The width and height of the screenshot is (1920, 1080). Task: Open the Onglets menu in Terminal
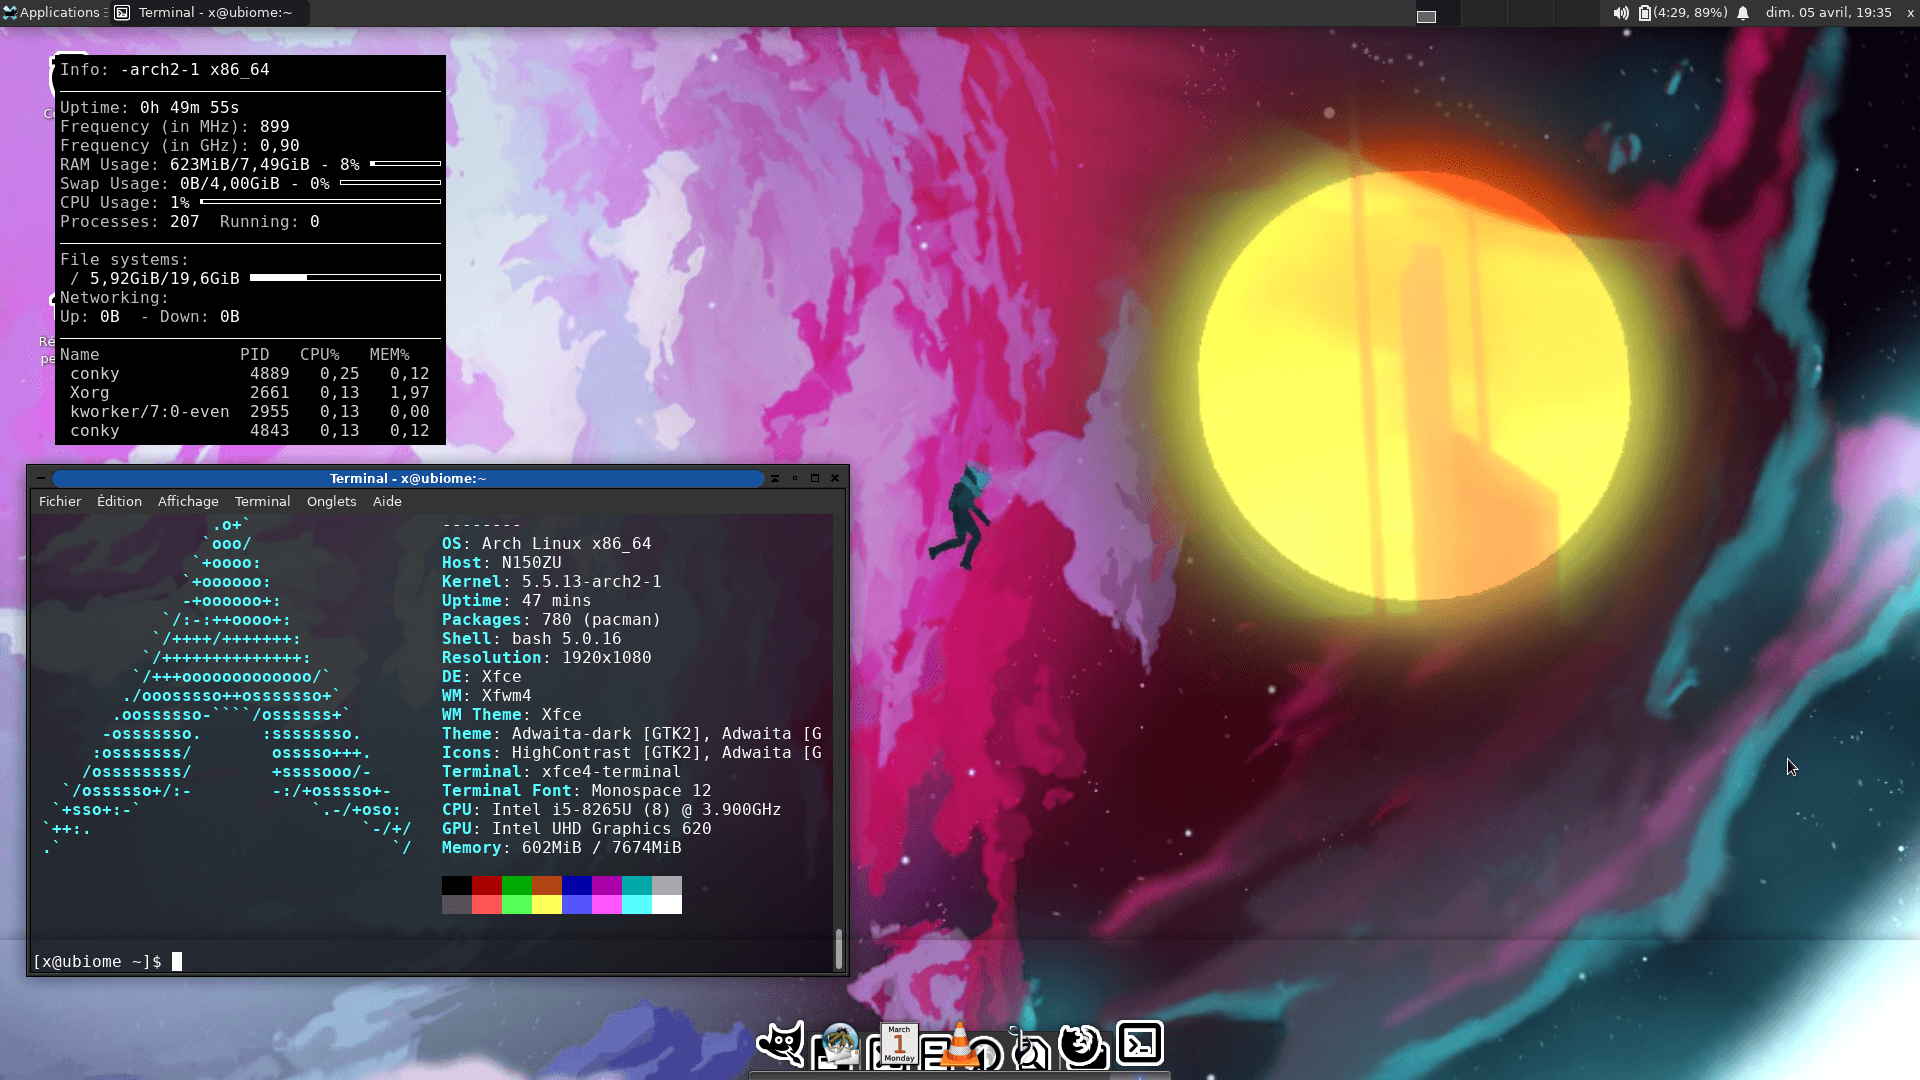[331, 501]
